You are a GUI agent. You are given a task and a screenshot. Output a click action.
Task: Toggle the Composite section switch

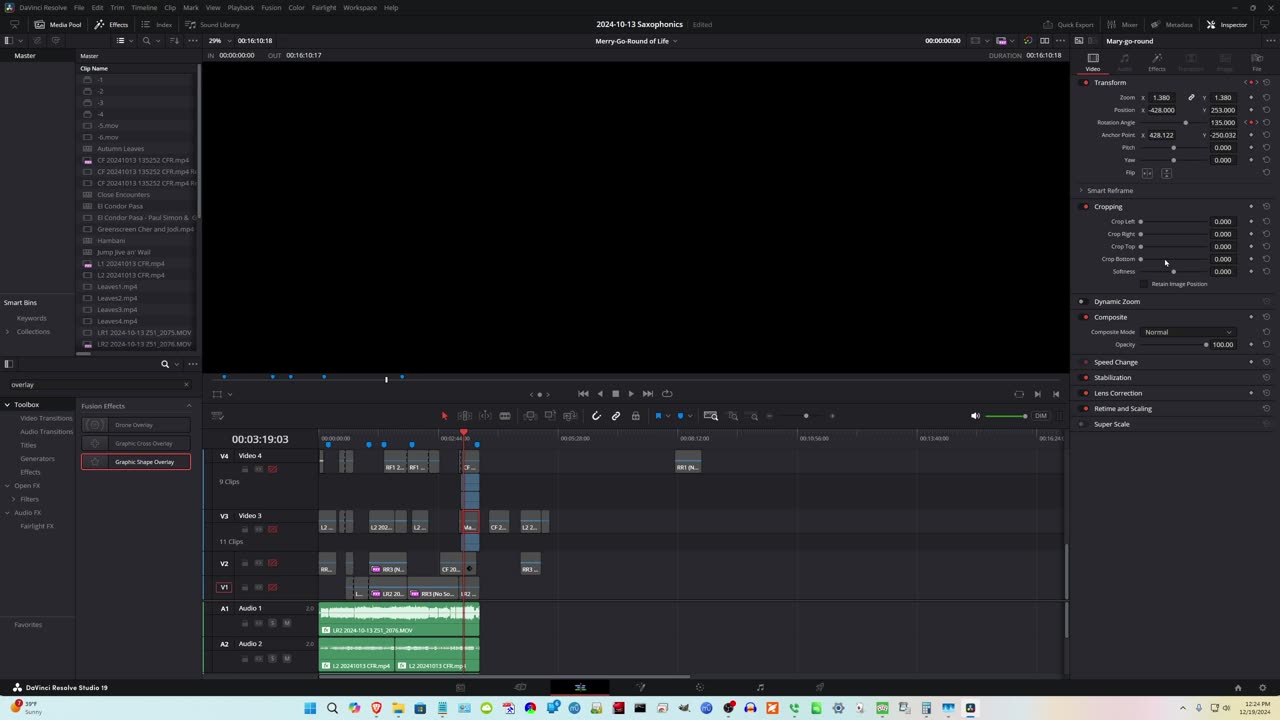1085,317
